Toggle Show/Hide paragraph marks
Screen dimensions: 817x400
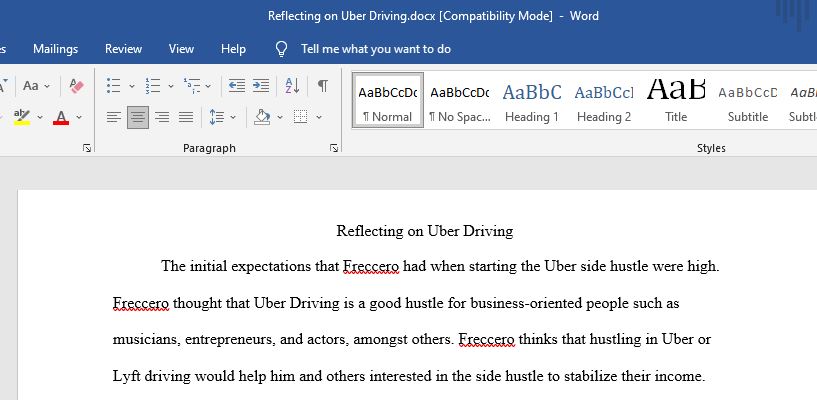(323, 85)
